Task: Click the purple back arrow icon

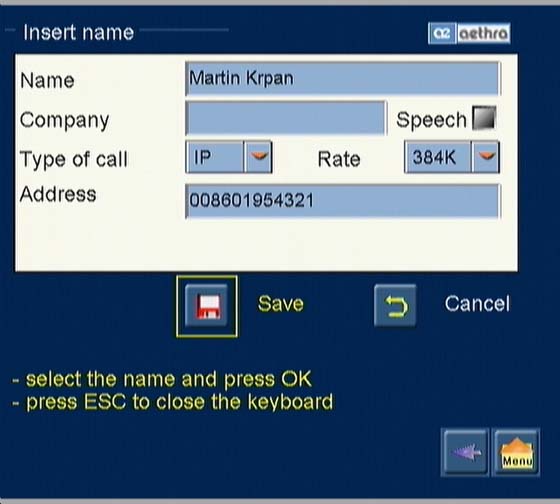Action: tap(465, 453)
